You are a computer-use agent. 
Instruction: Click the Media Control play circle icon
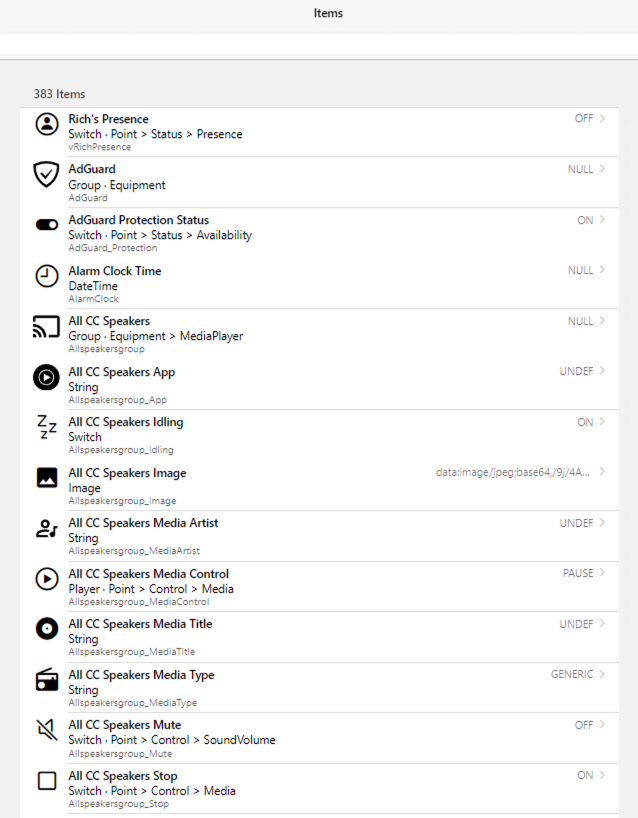point(47,579)
